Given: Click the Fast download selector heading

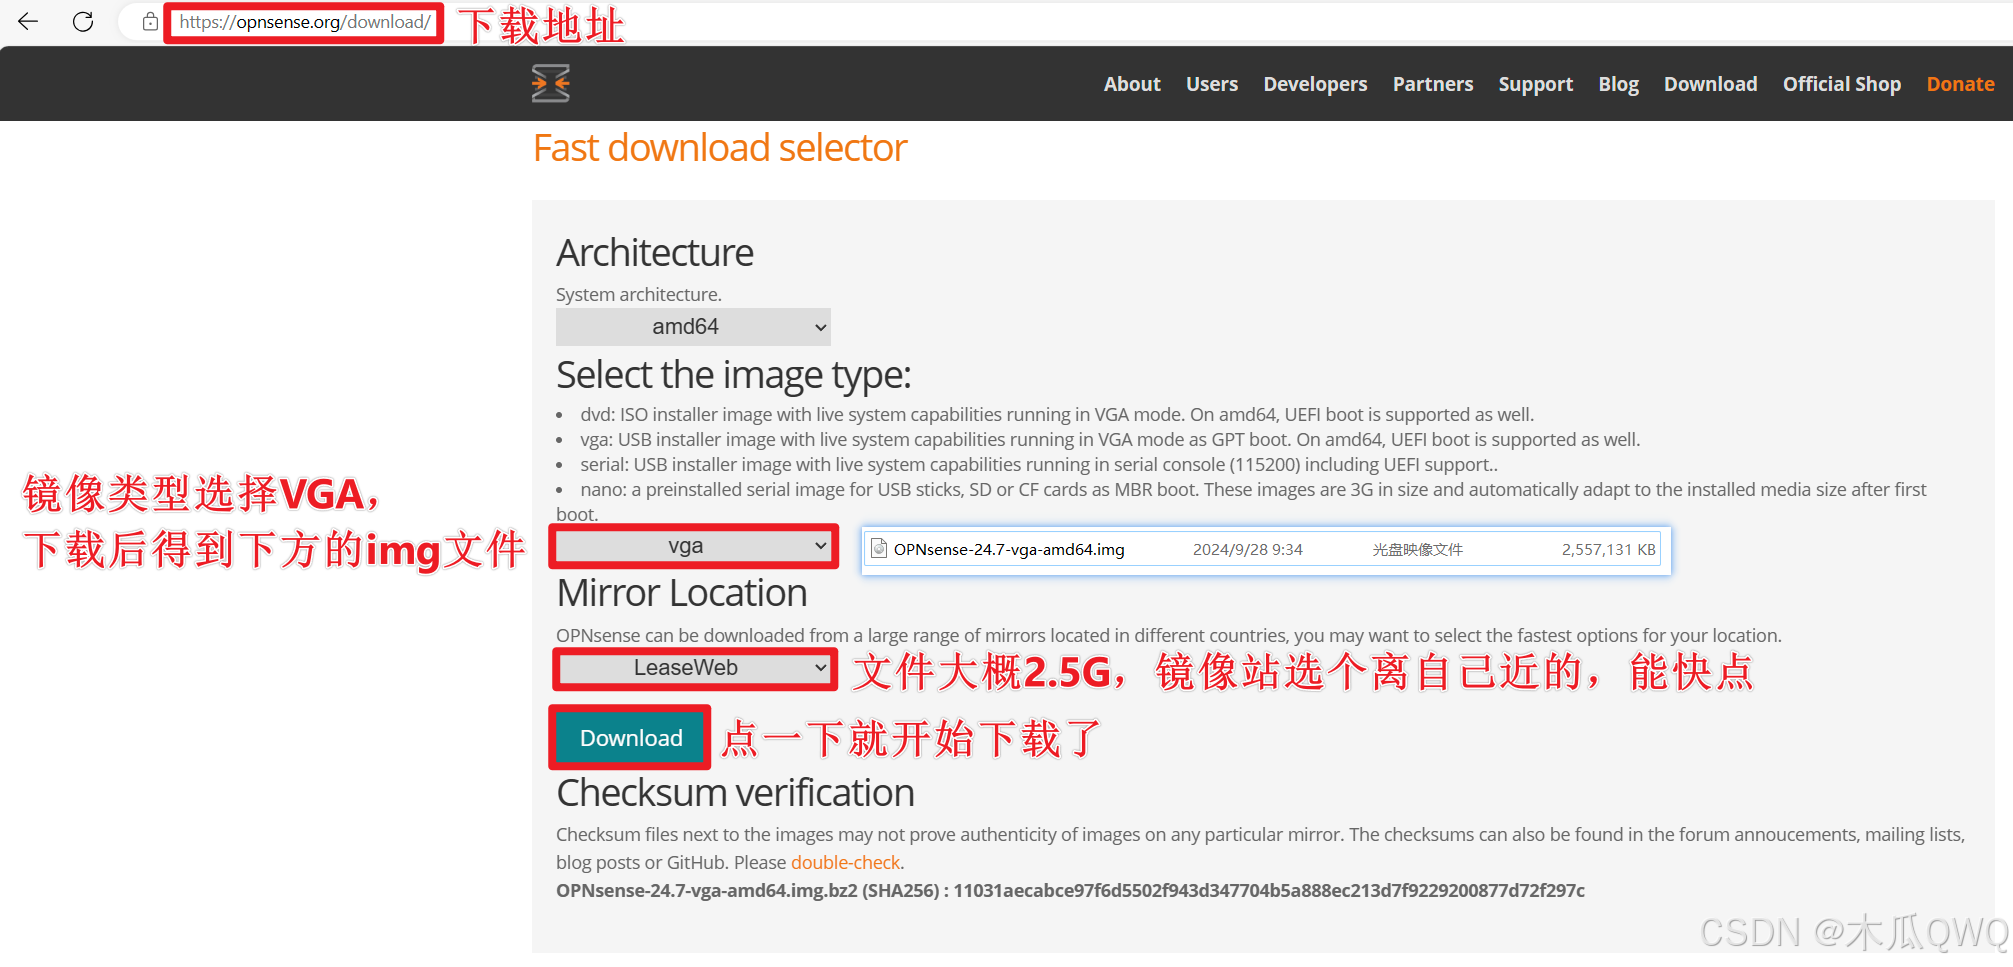Looking at the screenshot, I should tap(720, 148).
